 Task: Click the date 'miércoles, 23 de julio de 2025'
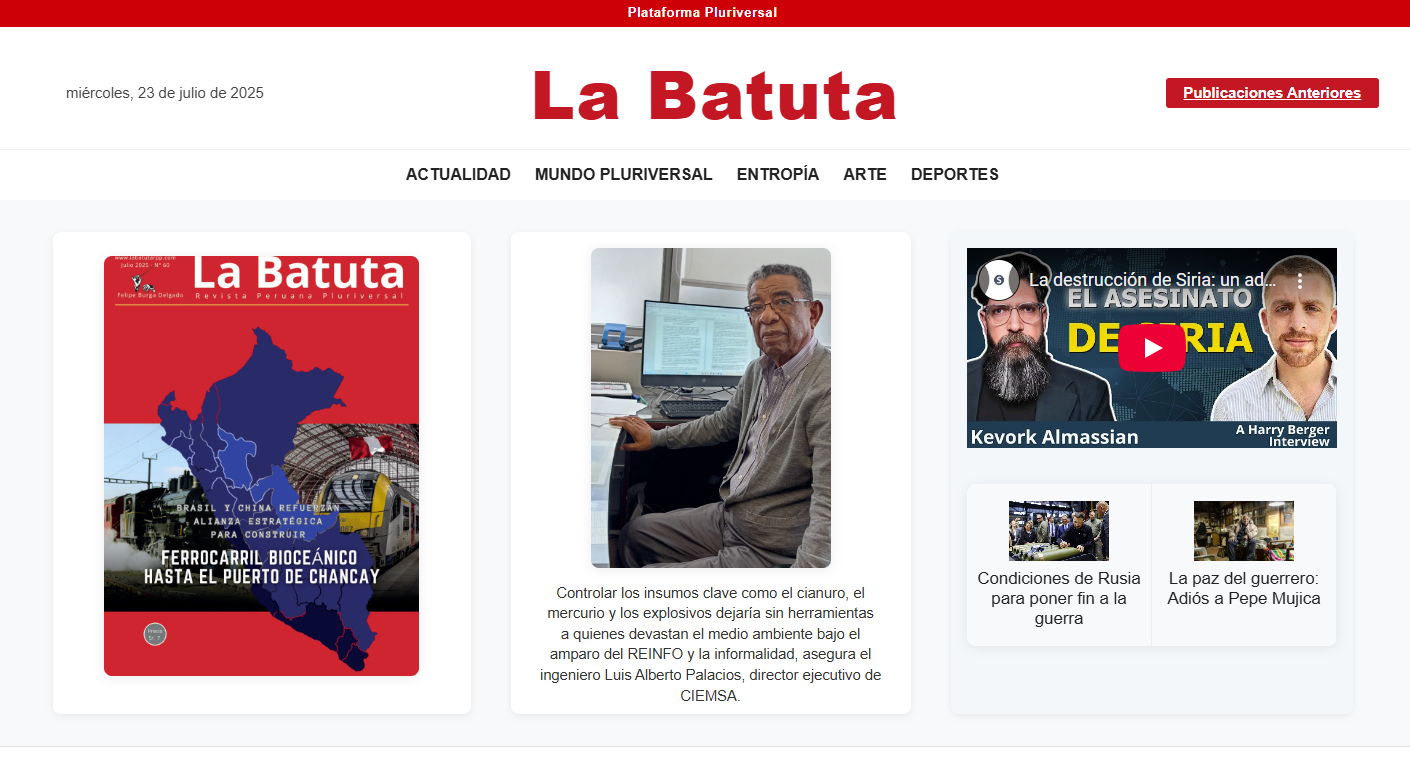tap(165, 93)
